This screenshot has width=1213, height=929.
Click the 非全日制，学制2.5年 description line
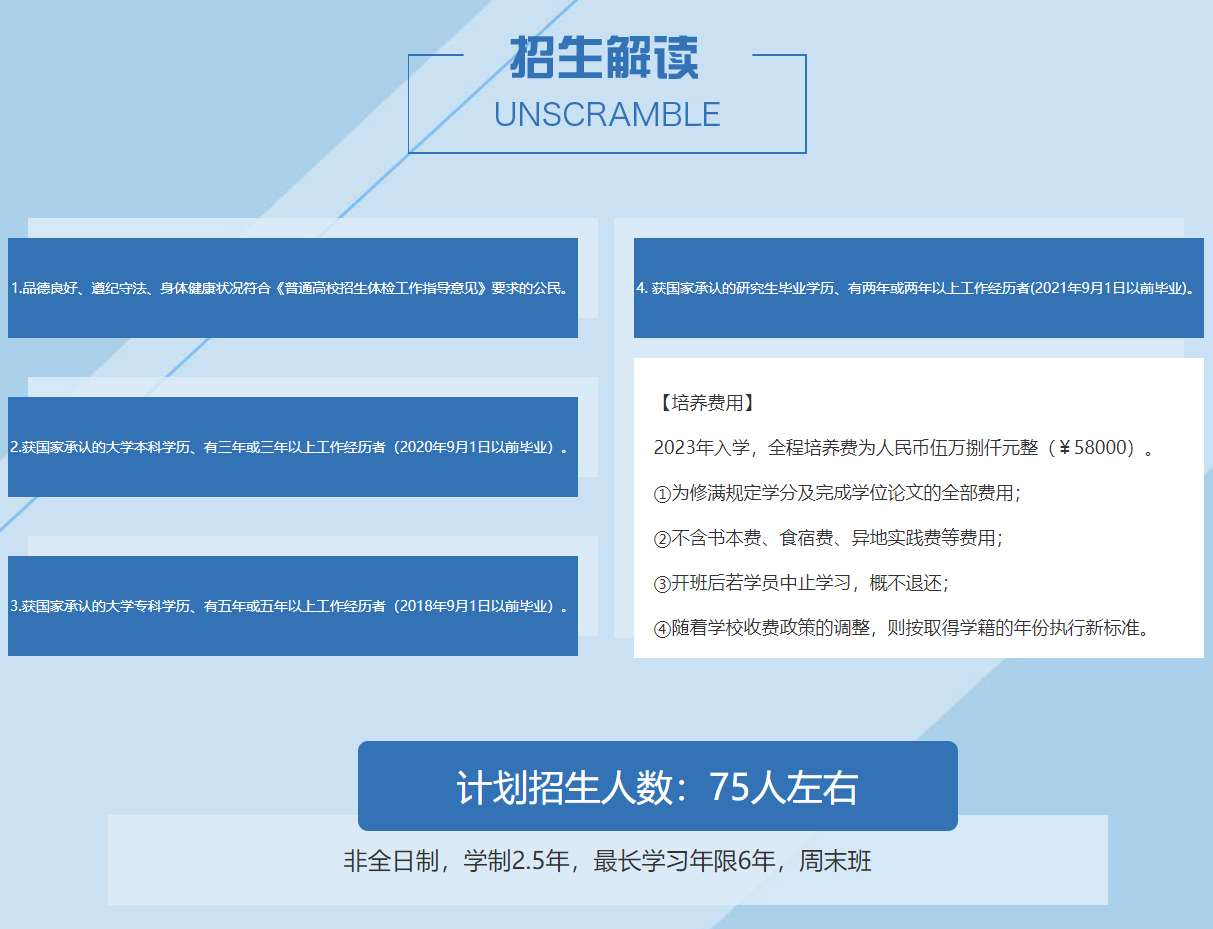click(x=608, y=861)
